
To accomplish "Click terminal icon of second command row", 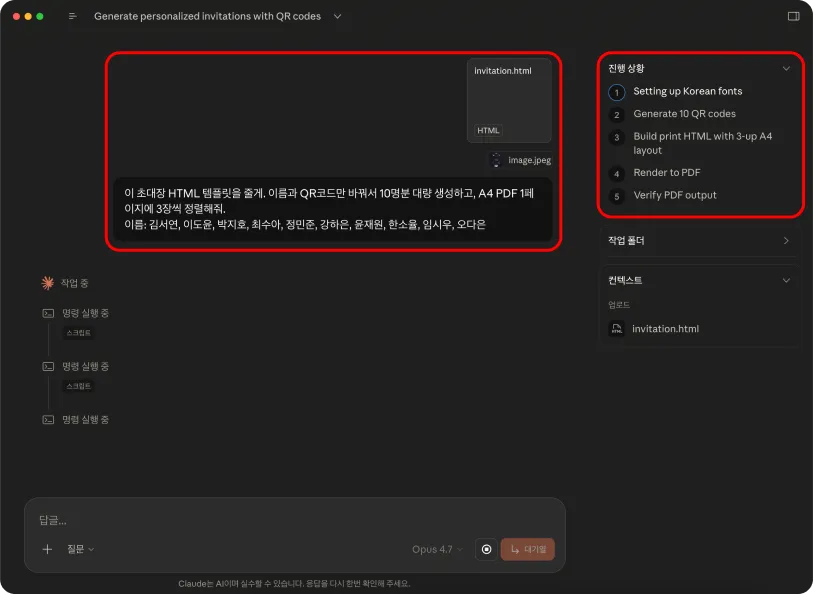I will (x=48, y=366).
